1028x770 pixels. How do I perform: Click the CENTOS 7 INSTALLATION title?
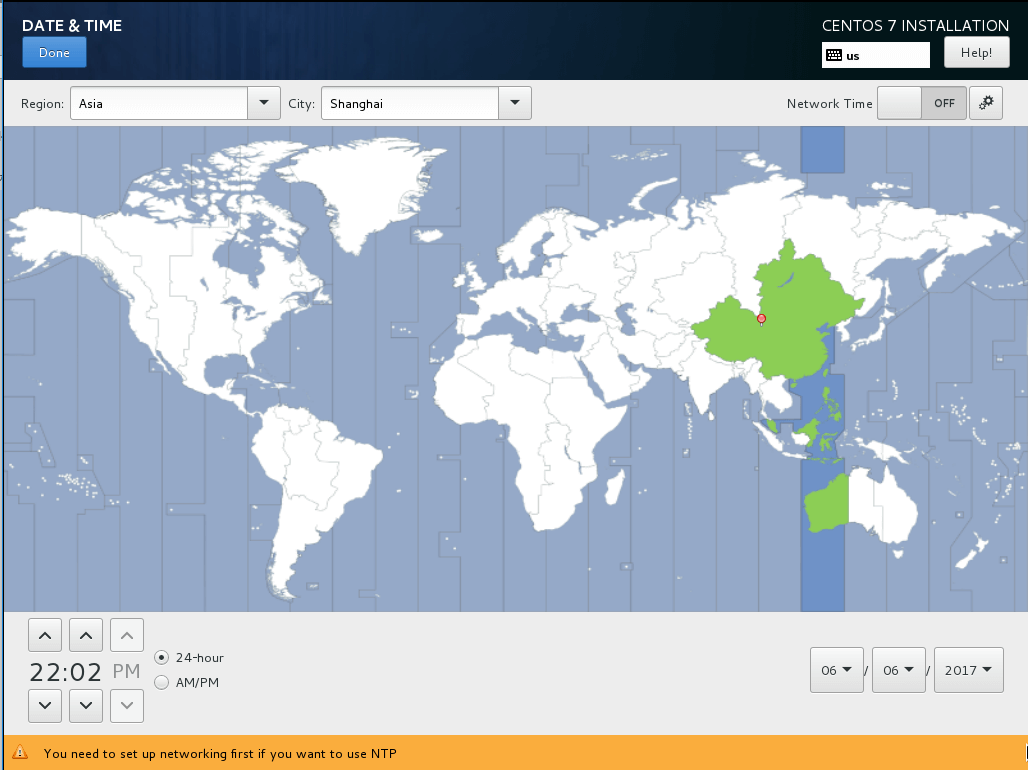915,26
